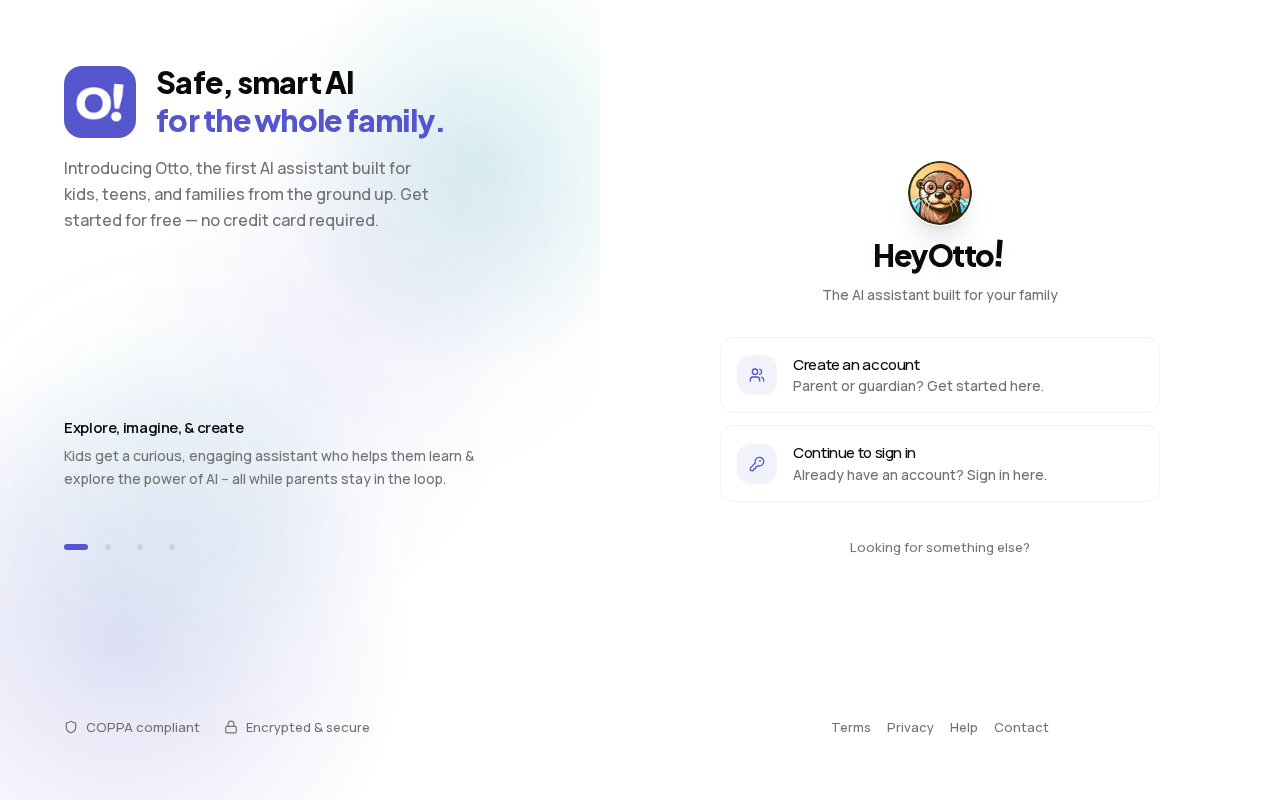Jump to the third carousel slide dot
The width and height of the screenshot is (1280, 800).
tap(140, 547)
